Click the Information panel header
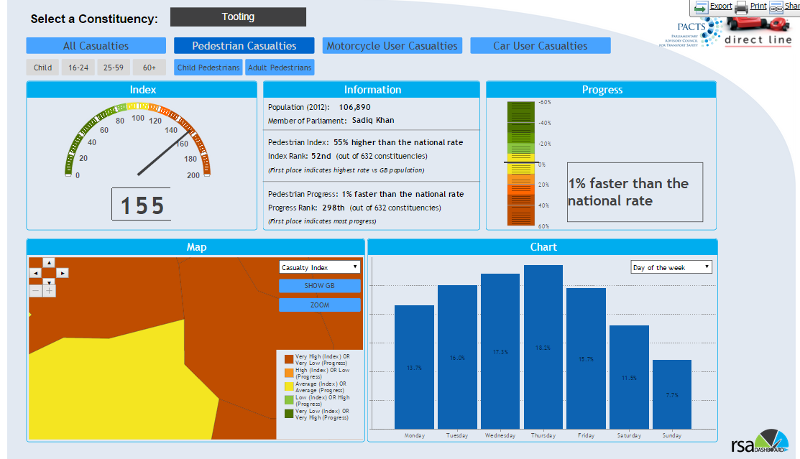Viewport: 800px width, 459px height. click(371, 90)
